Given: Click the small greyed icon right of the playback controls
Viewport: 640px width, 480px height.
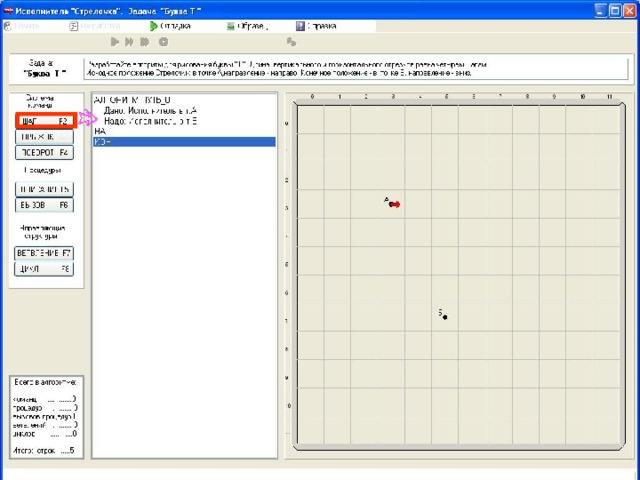Looking at the screenshot, I should (x=291, y=42).
